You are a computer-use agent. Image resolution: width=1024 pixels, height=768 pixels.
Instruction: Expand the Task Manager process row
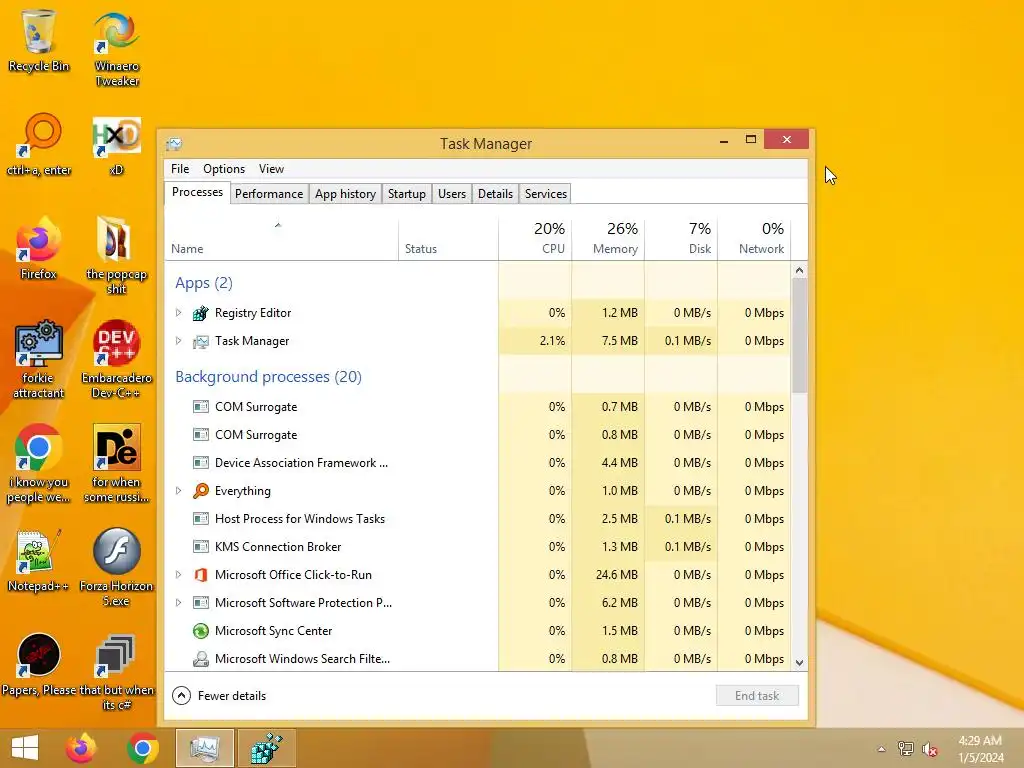[x=178, y=341]
